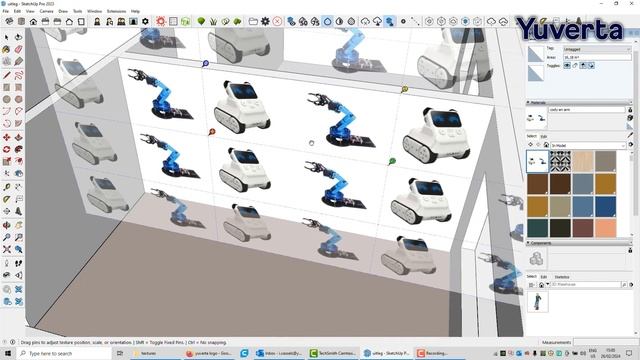This screenshot has width=640, height=360.
Task: Click the taskbar search box
Action: 64,353
